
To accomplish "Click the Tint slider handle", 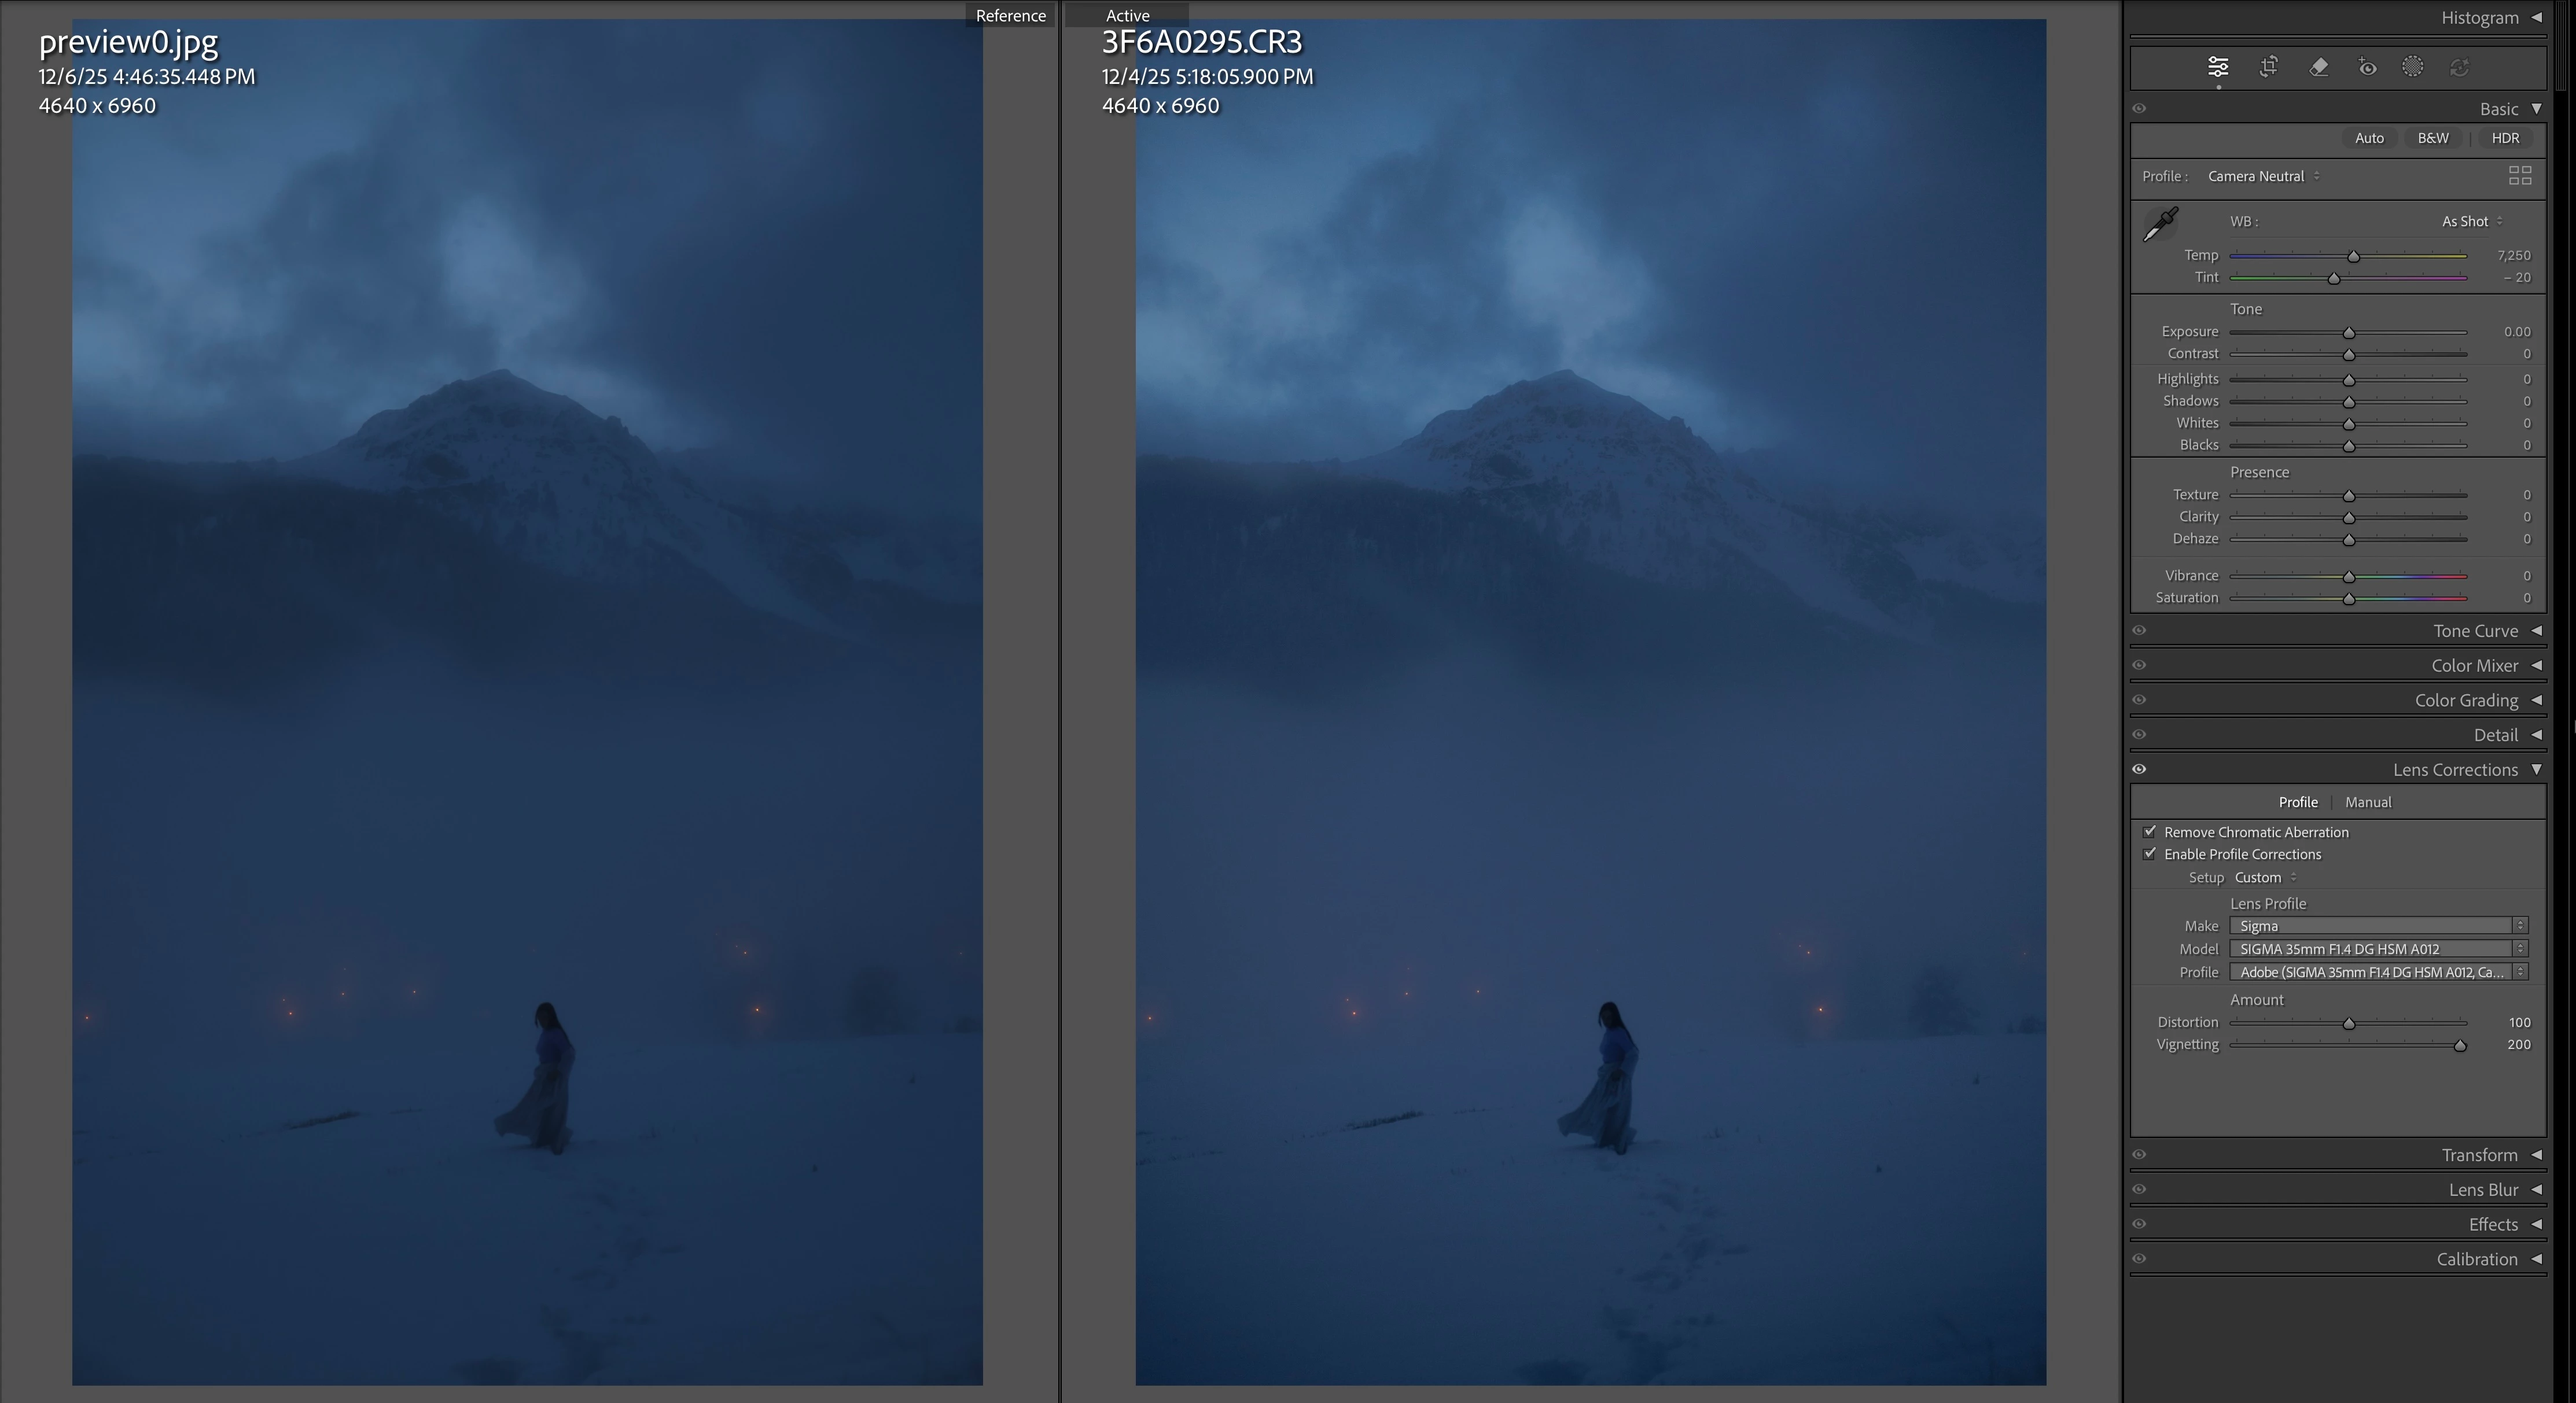I will tap(2333, 279).
